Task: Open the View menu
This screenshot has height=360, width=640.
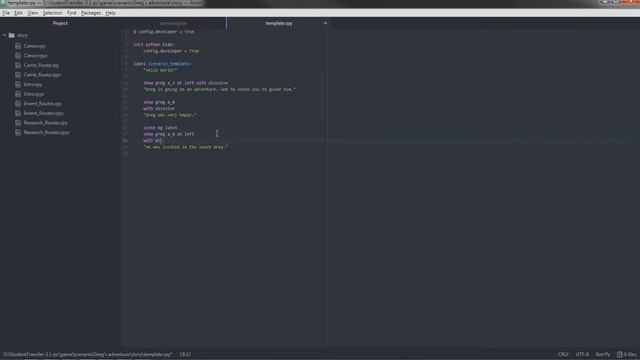Action: tap(32, 13)
